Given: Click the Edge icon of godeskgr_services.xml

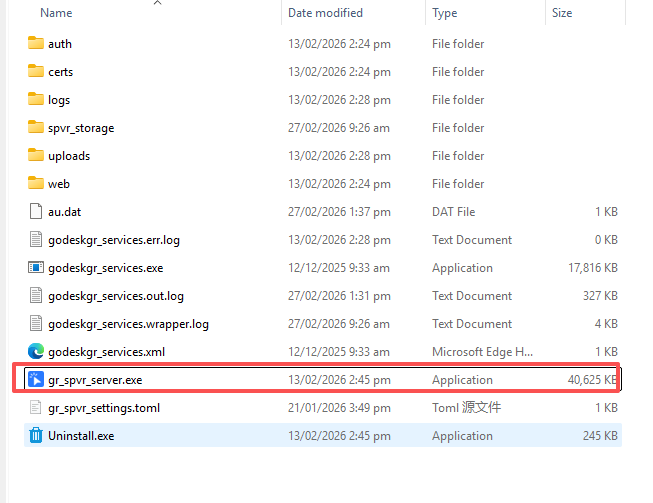Looking at the screenshot, I should pyautogui.click(x=36, y=352).
